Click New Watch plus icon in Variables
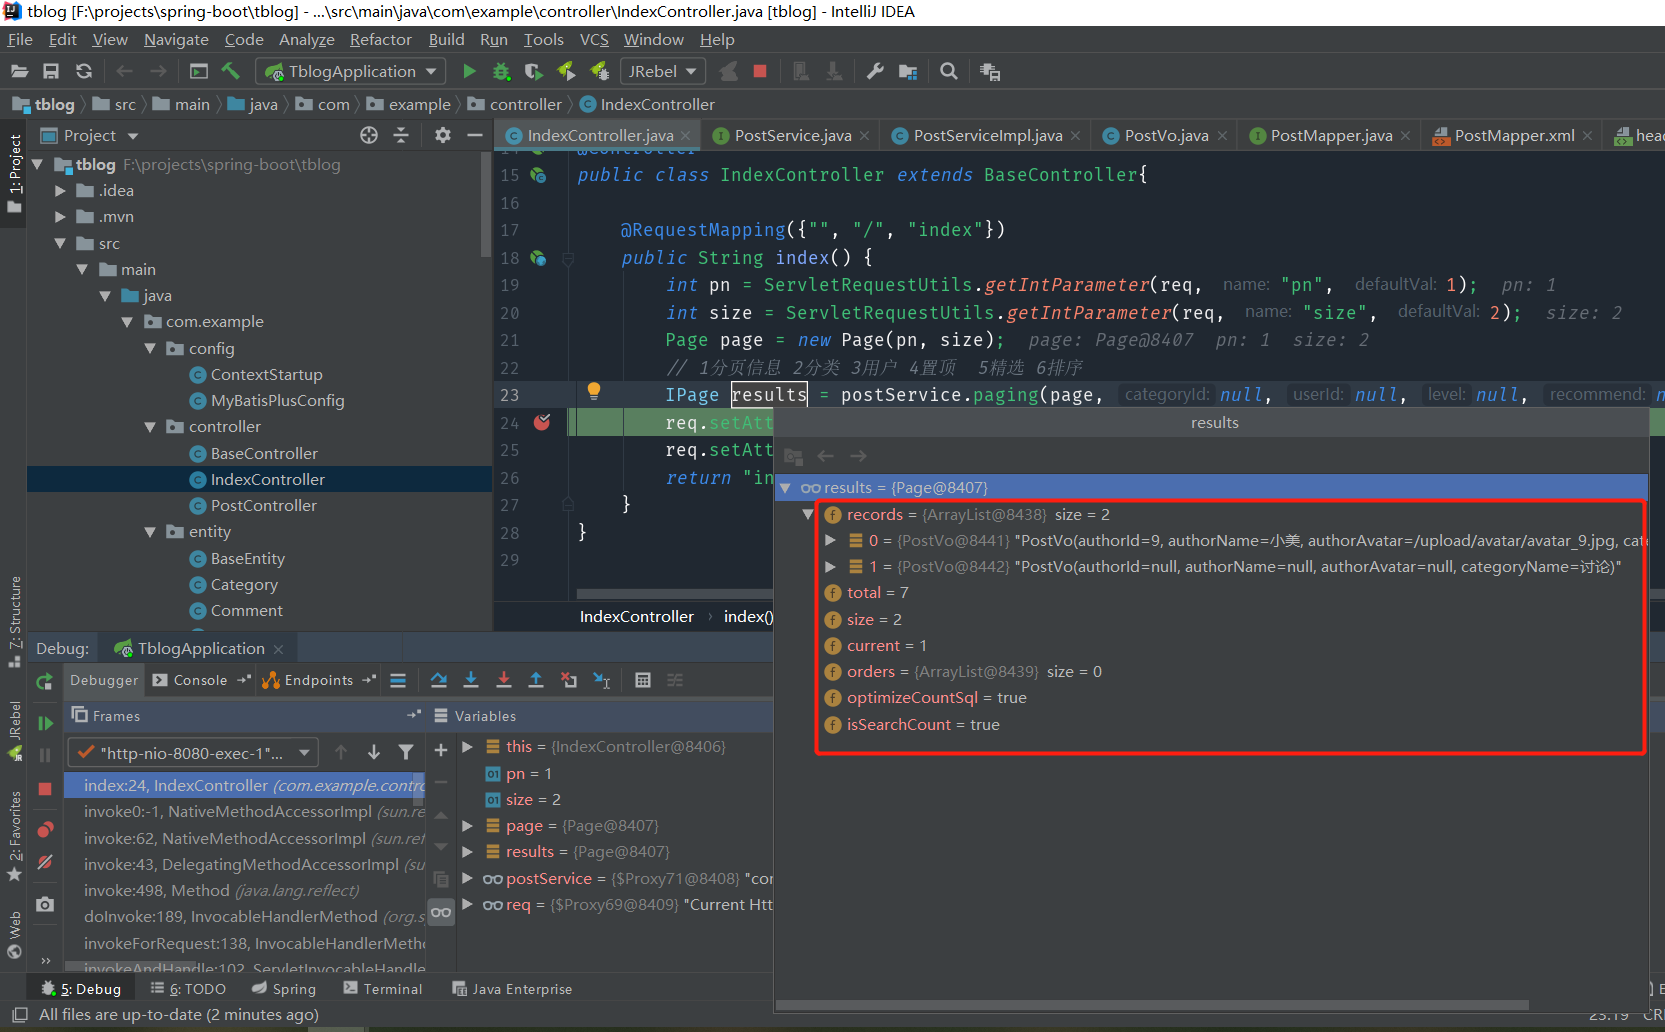Screen dimensions: 1665x1032 click(x=441, y=750)
